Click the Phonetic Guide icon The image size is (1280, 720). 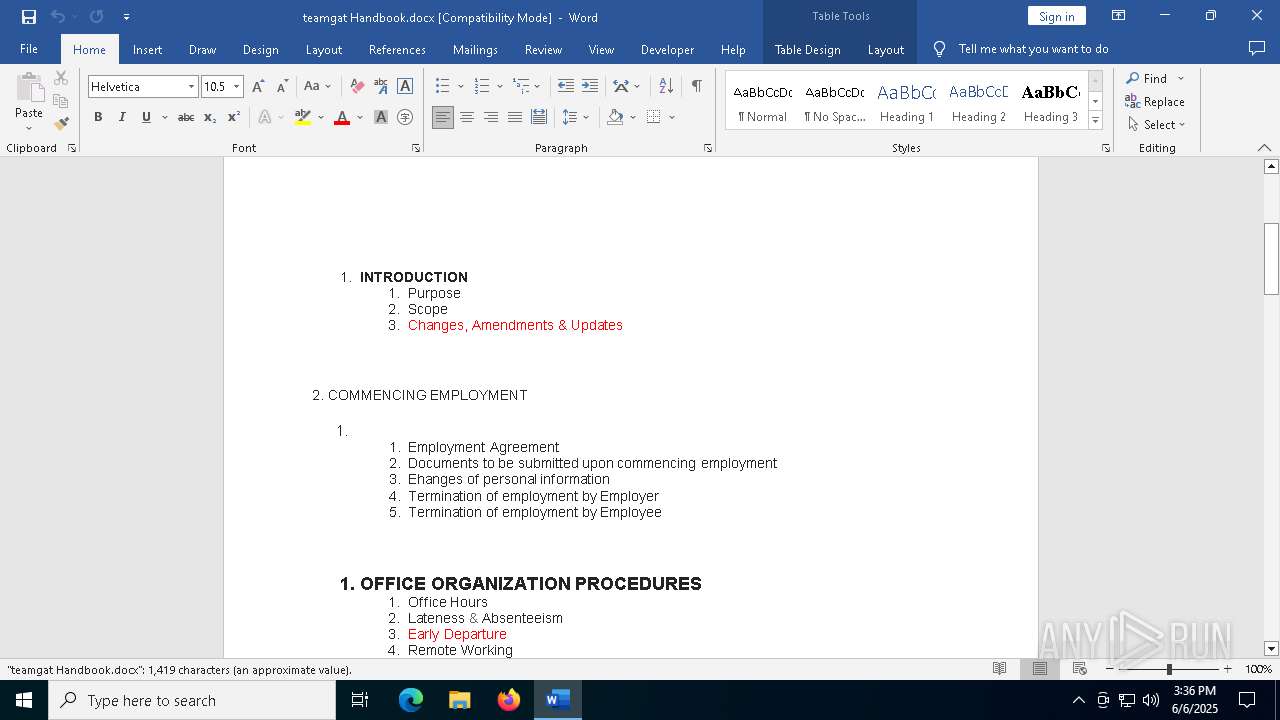(x=381, y=86)
